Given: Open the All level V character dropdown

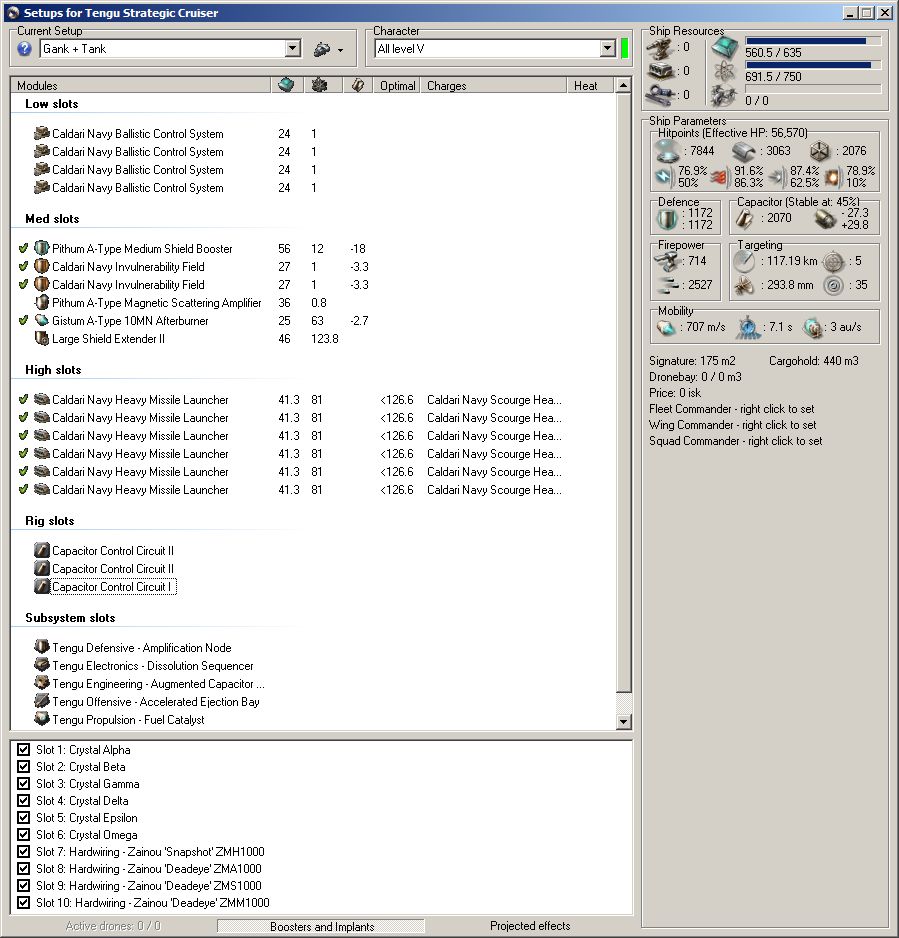Looking at the screenshot, I should pyautogui.click(x=607, y=48).
